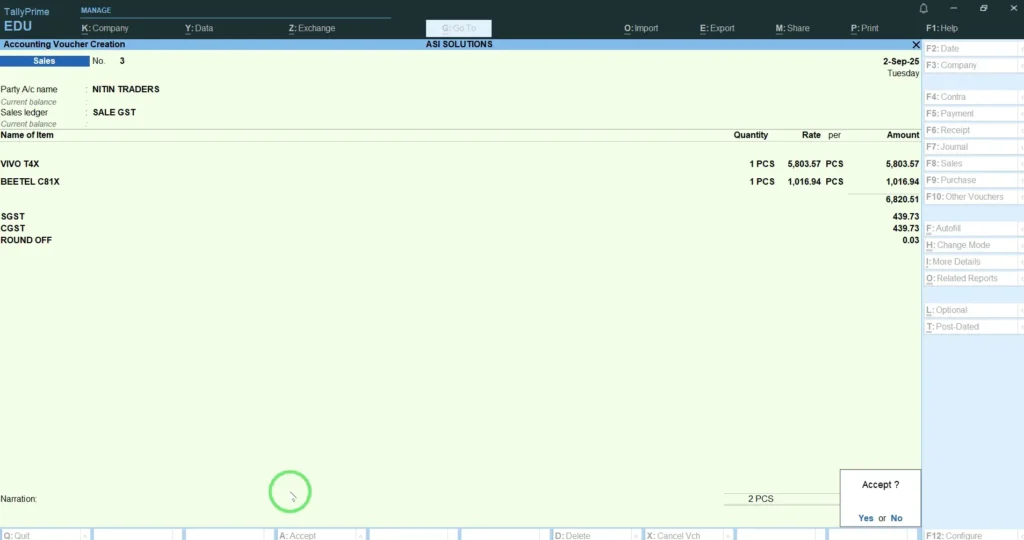Click the voucher number 3
The width and height of the screenshot is (1024, 540).
click(122, 61)
